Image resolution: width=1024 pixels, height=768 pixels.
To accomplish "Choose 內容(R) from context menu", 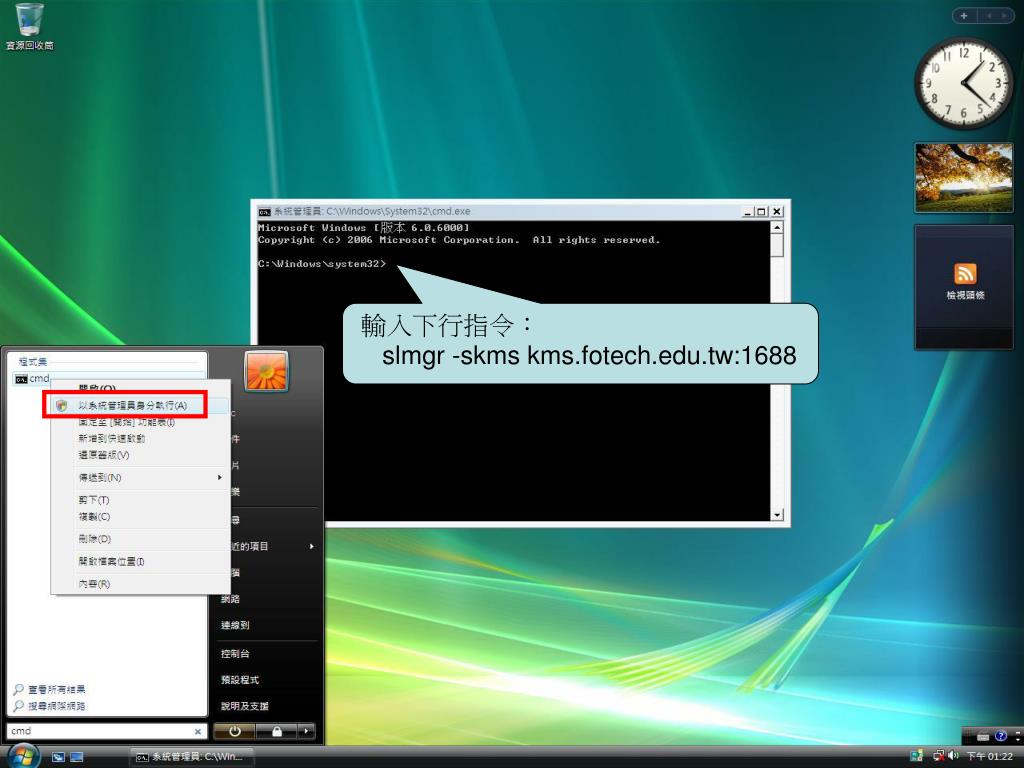I will click(x=95, y=584).
